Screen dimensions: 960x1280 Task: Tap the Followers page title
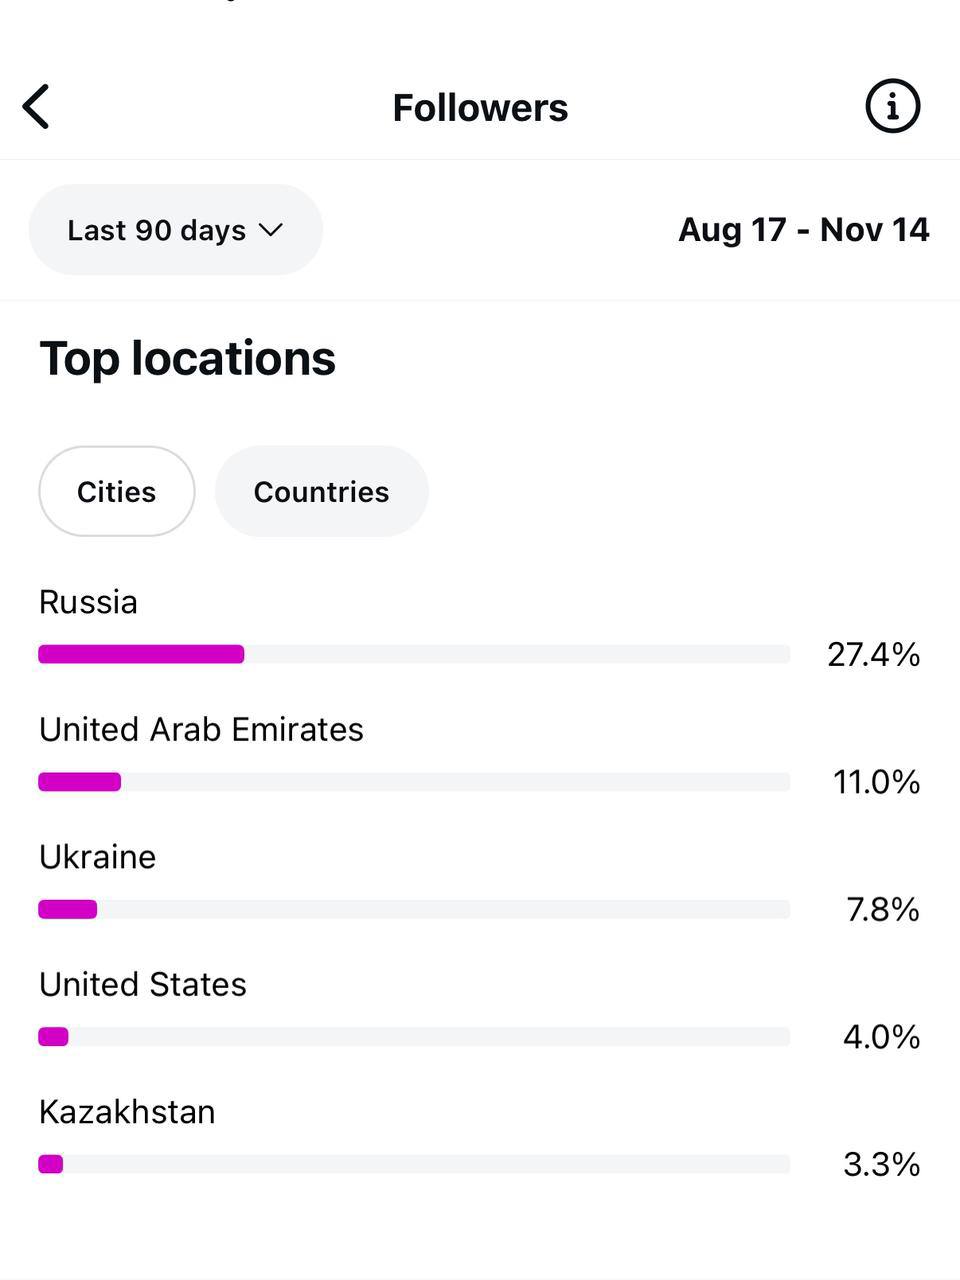pos(480,108)
